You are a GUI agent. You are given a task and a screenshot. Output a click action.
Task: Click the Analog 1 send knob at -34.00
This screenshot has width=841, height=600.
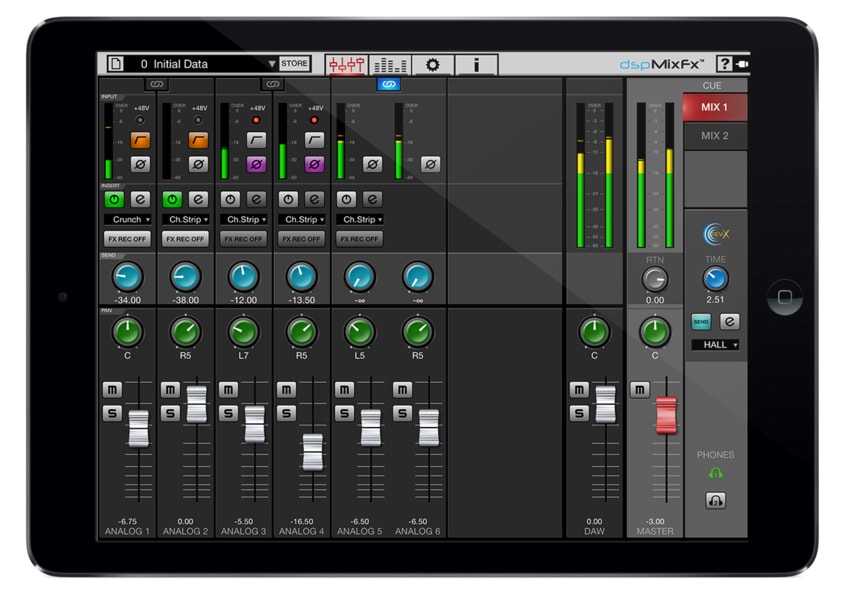pos(127,277)
